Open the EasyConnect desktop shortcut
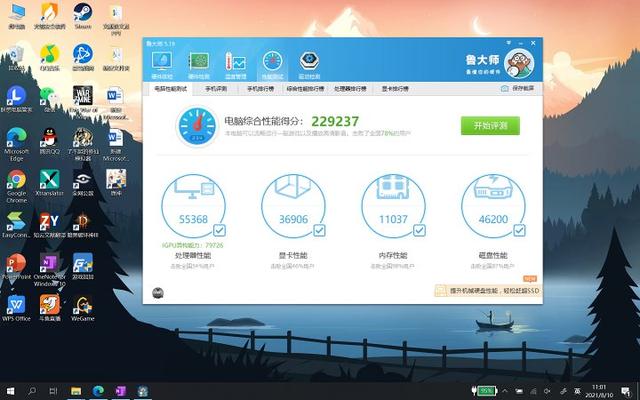640x400 pixels. coord(16,224)
